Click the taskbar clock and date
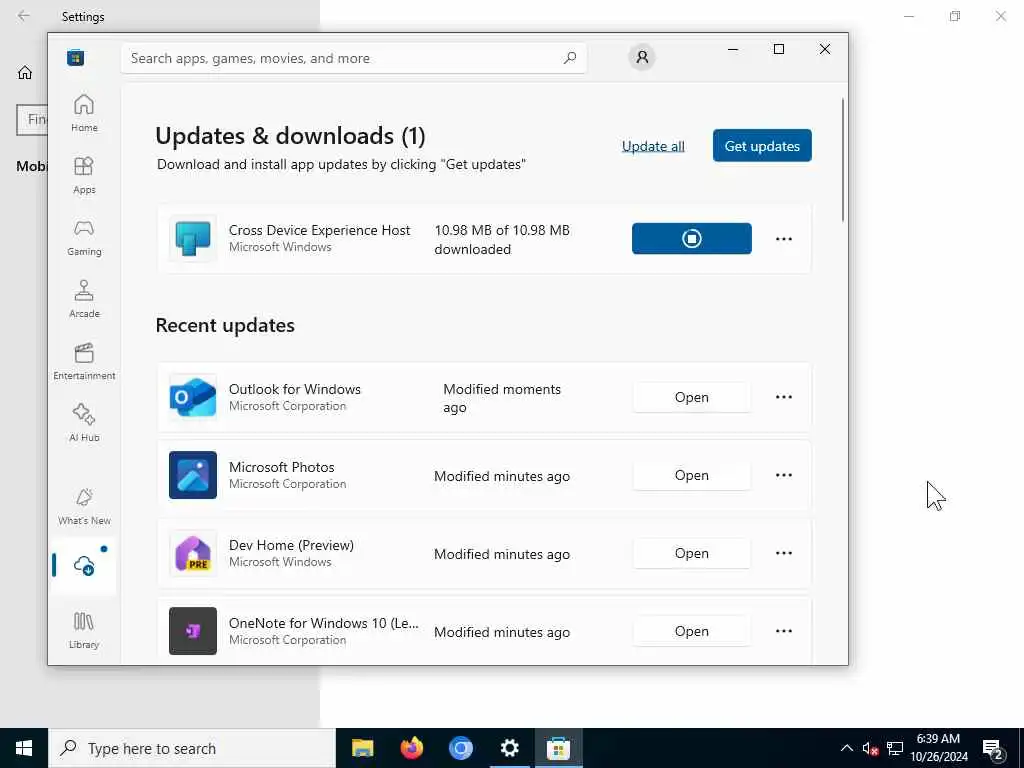1024x768 pixels. click(939, 748)
